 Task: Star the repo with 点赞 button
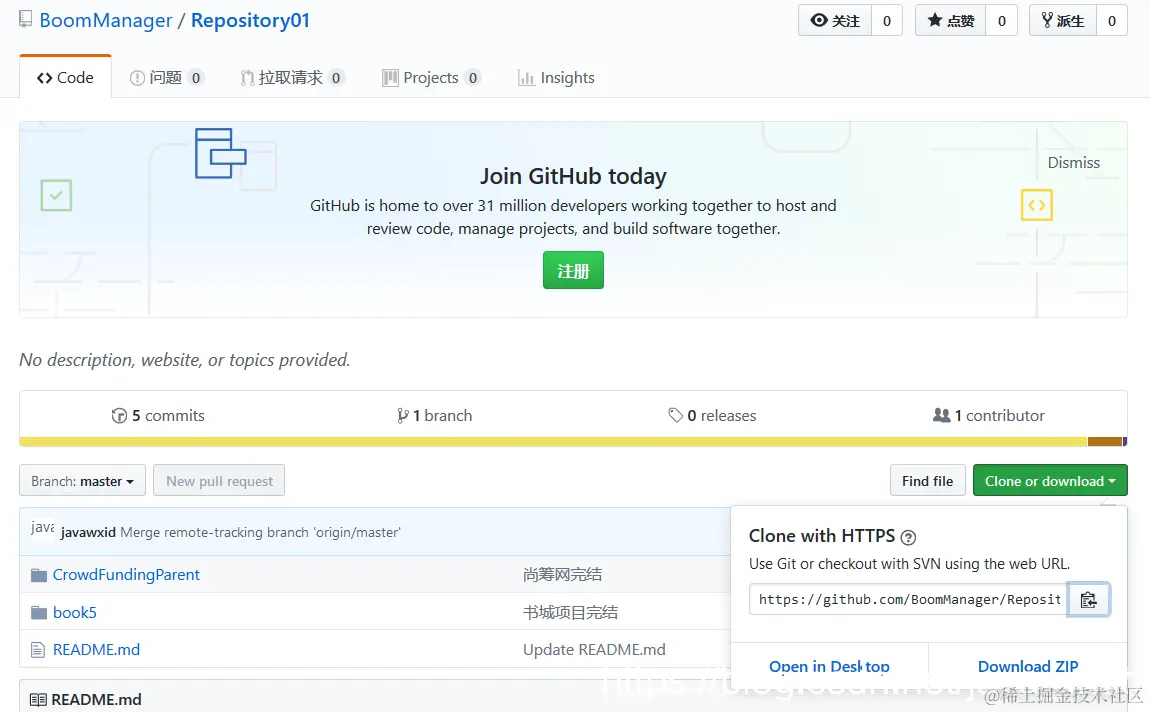[951, 21]
